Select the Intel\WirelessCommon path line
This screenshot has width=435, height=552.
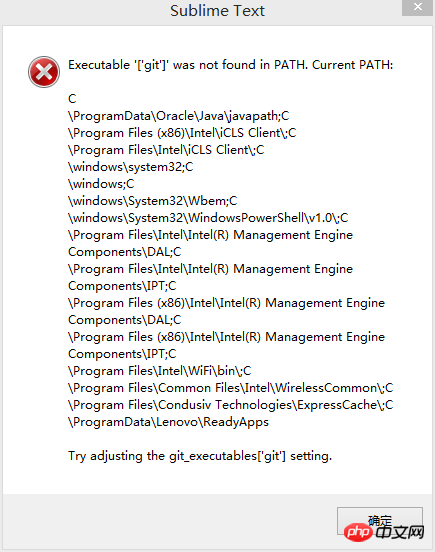pyautogui.click(x=231, y=388)
